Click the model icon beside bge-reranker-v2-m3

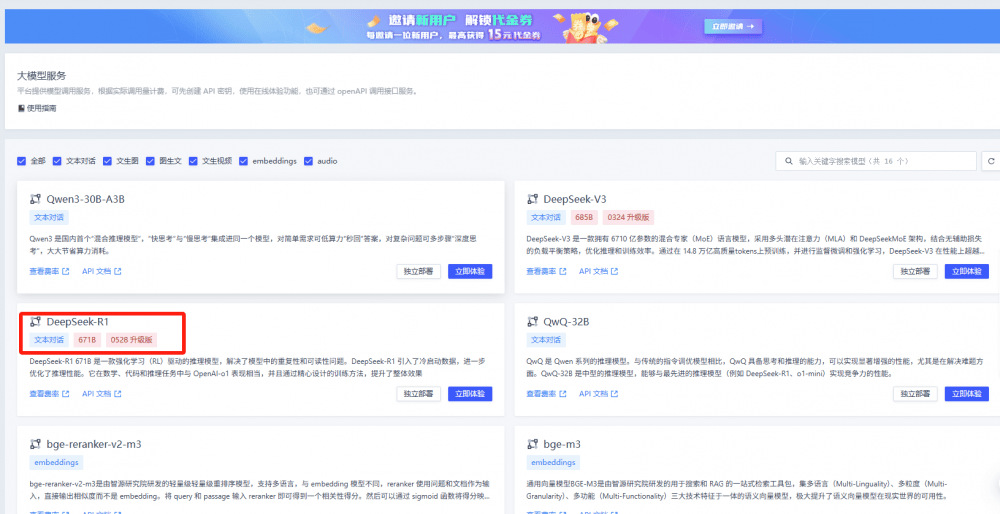point(35,444)
